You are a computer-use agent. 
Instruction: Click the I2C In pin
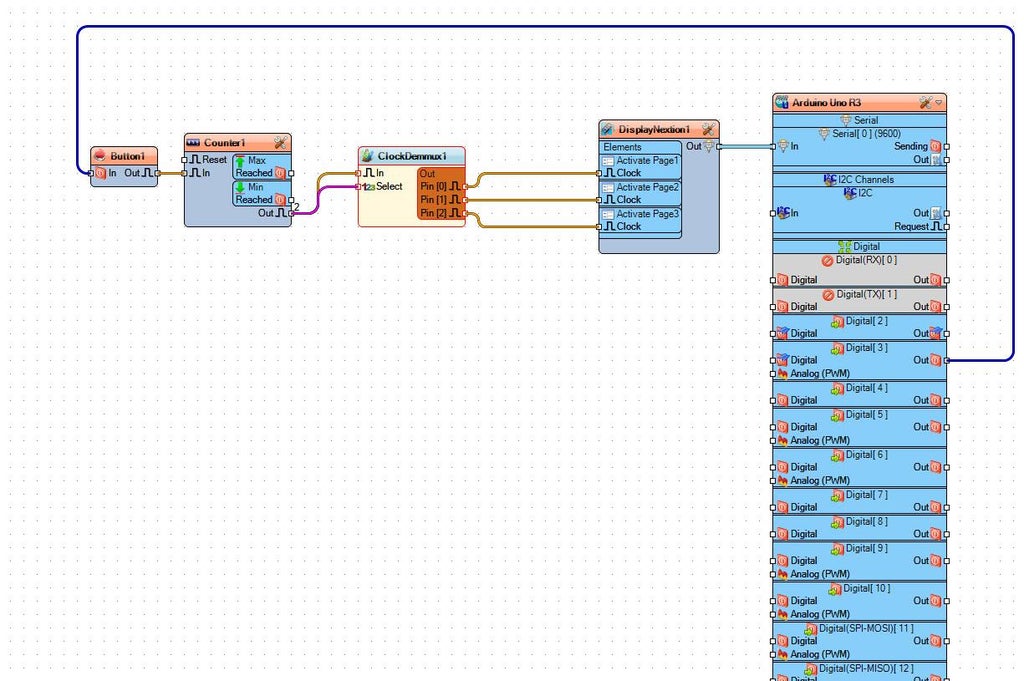773,213
